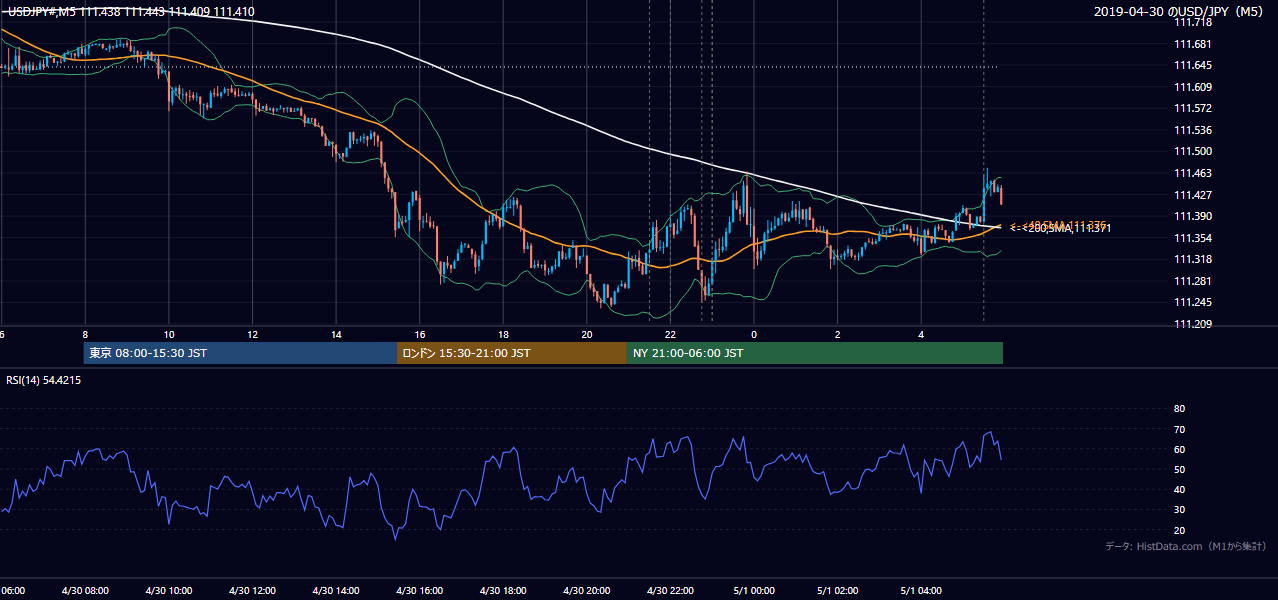Select the 東京 08:00-15:30 JST session bar
1278x600 pixels.
(240, 353)
